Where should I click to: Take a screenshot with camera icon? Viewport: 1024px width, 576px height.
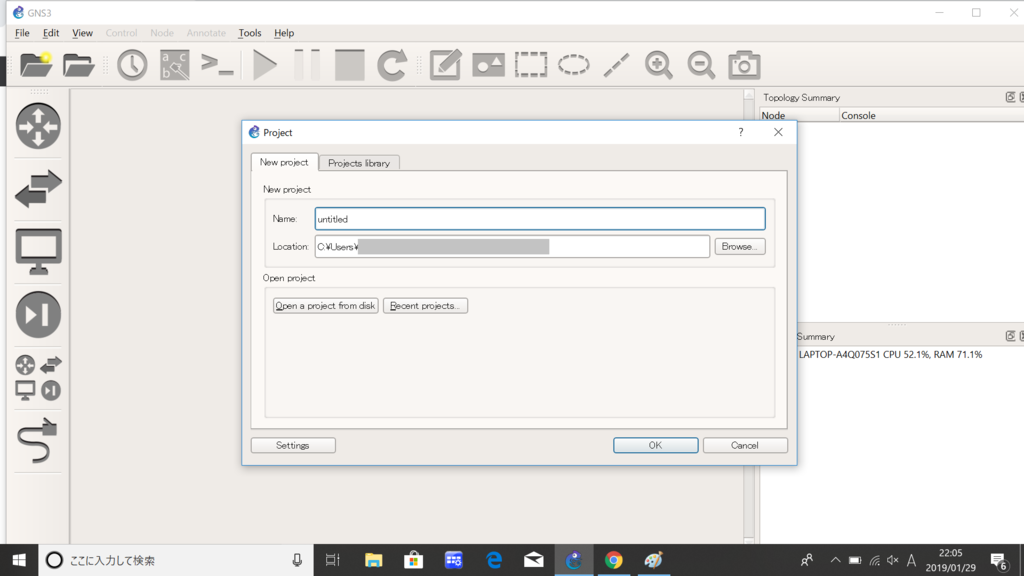pyautogui.click(x=744, y=65)
